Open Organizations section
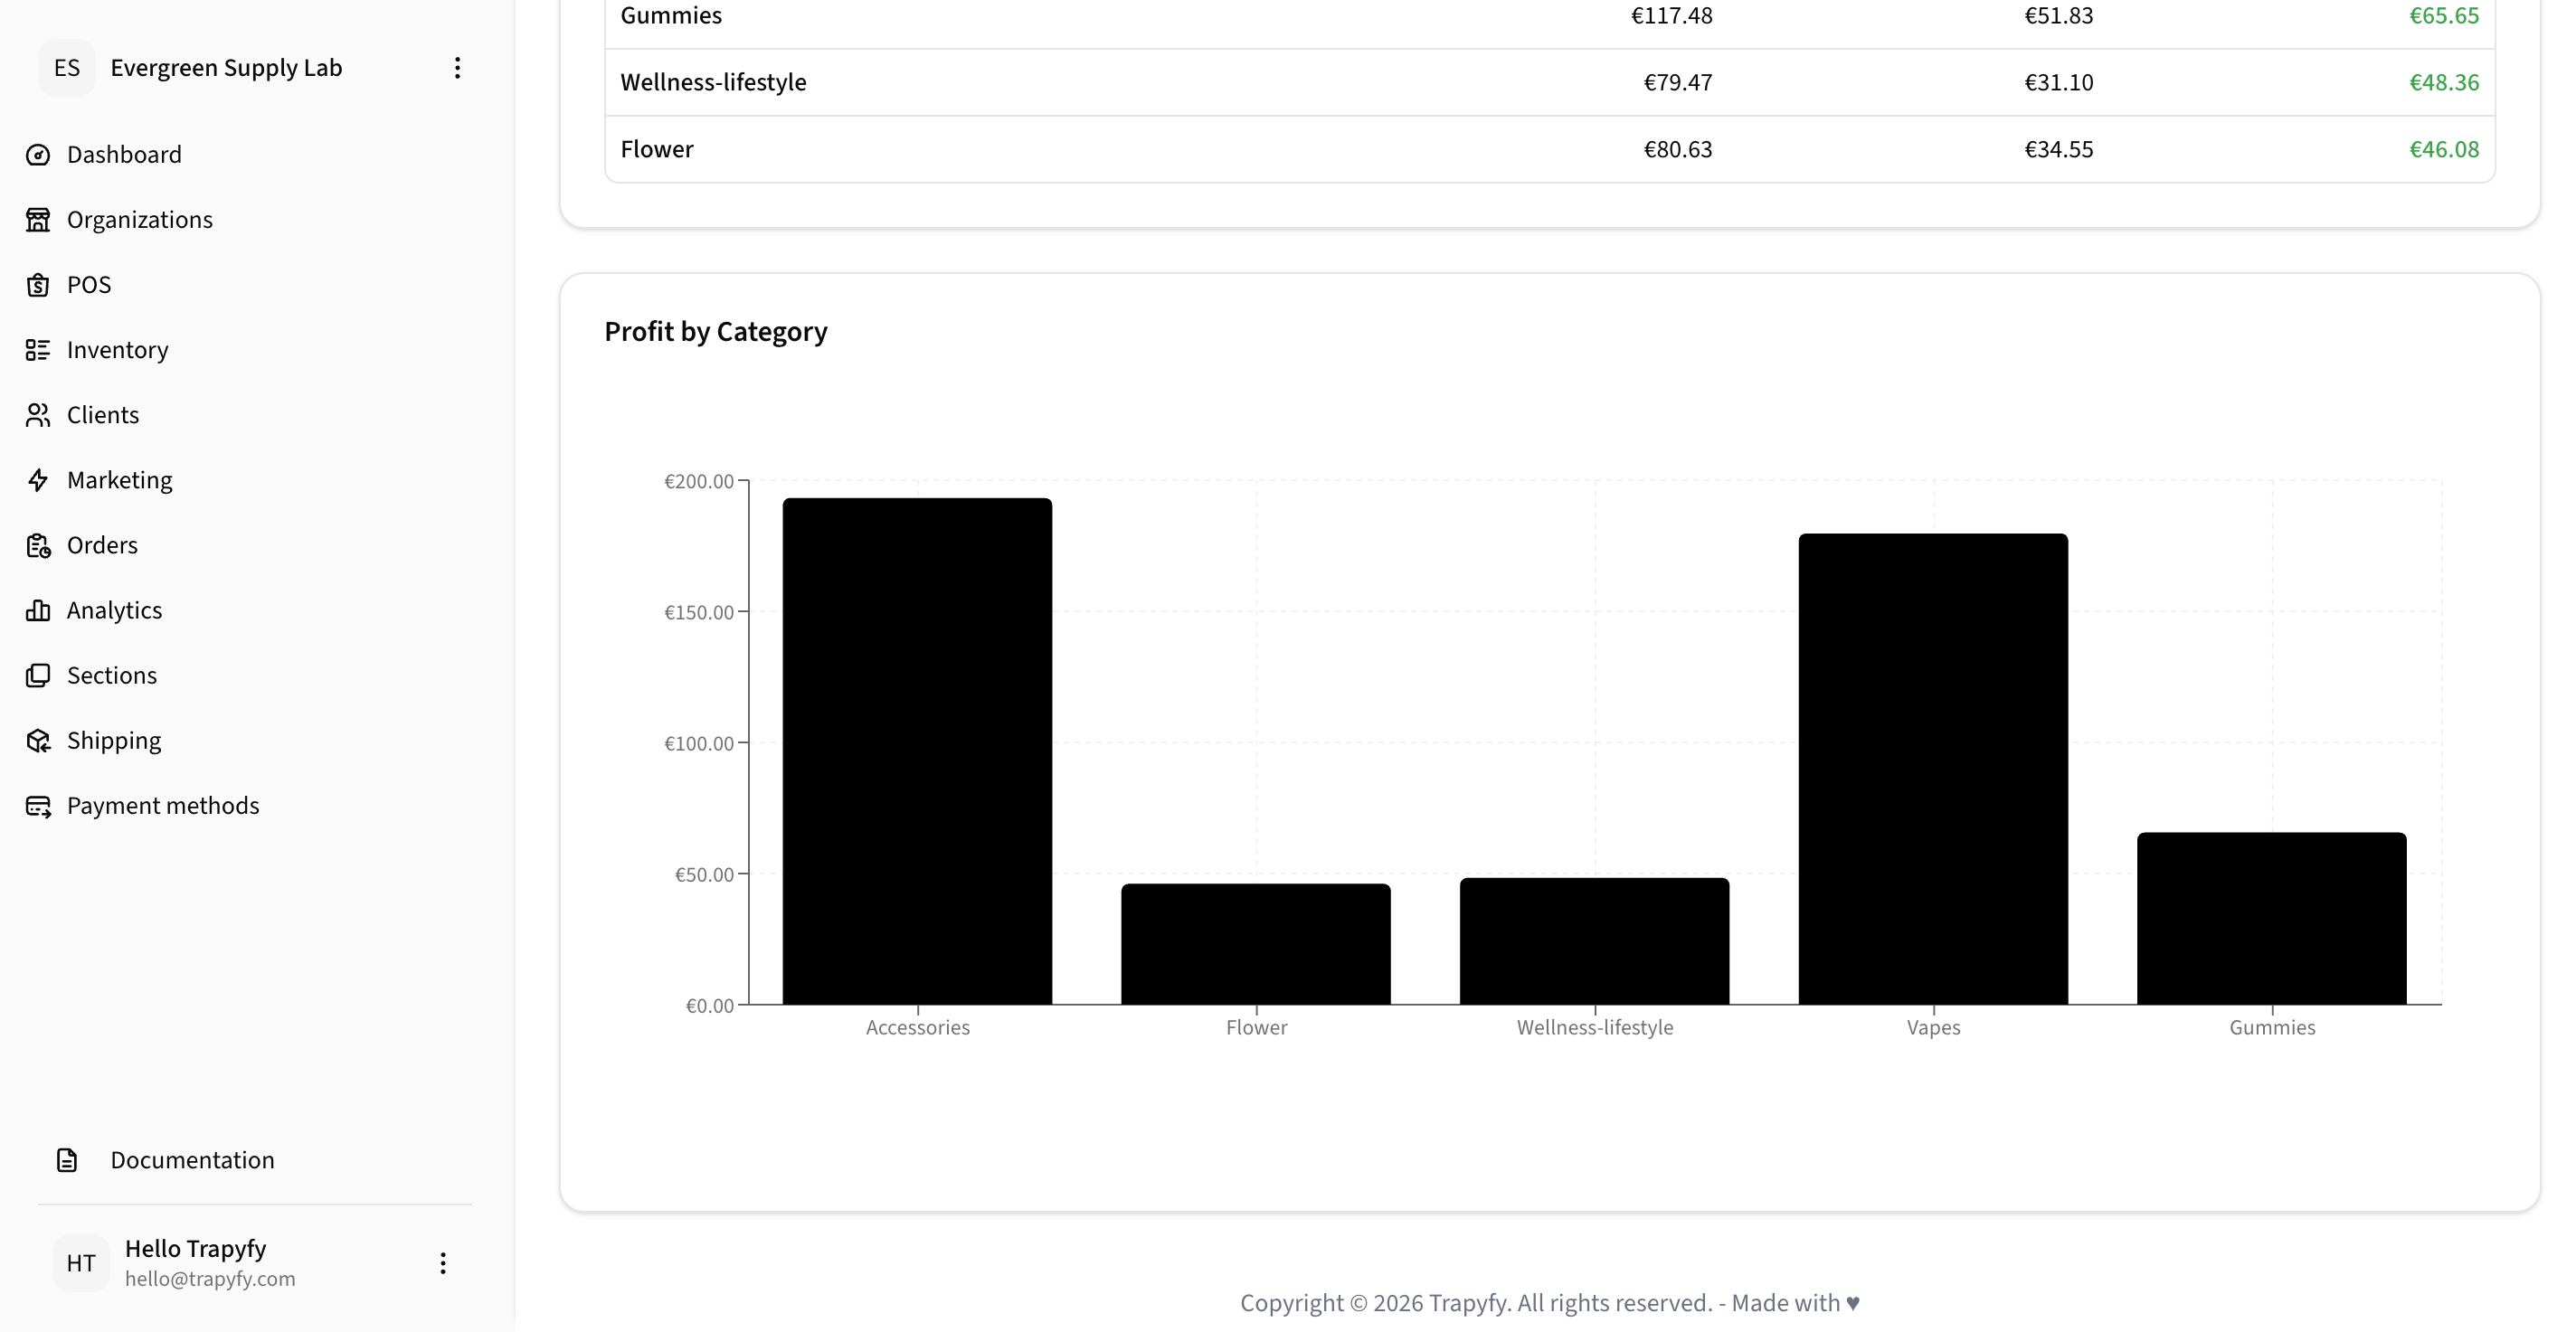Image resolution: width=2576 pixels, height=1332 pixels. [x=140, y=220]
